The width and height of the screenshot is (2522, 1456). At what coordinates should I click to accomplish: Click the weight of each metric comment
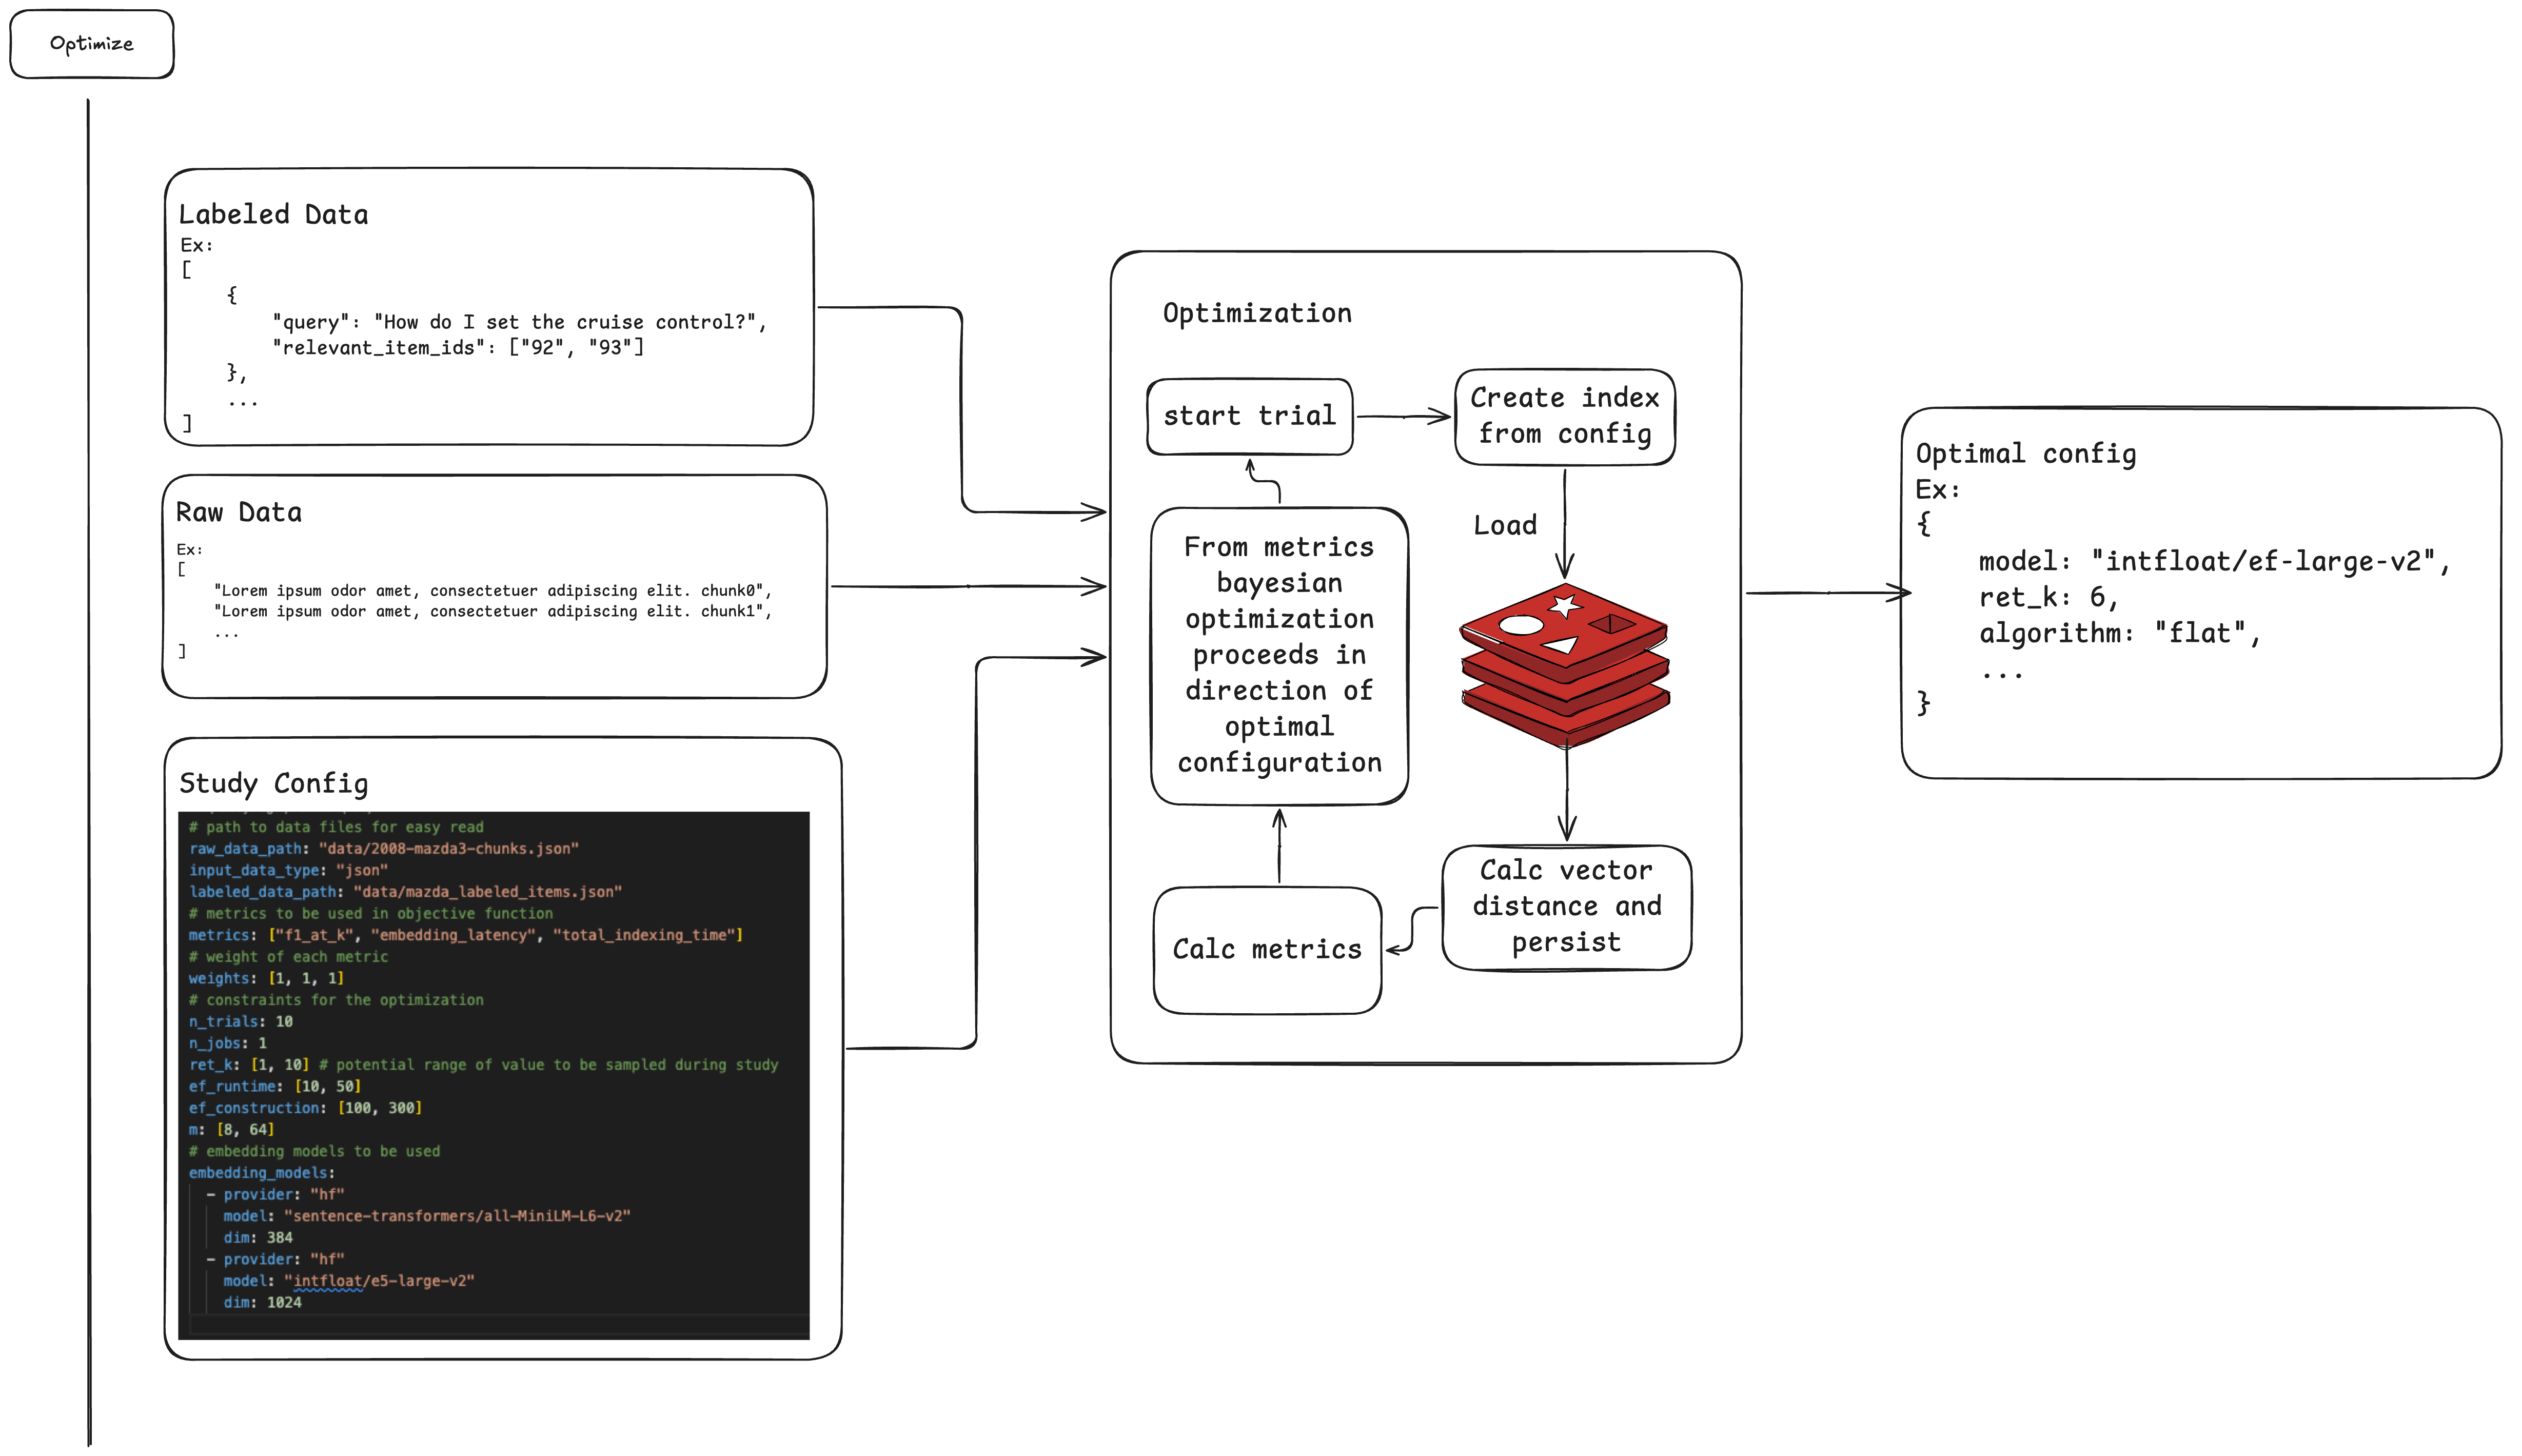pyautogui.click(x=288, y=957)
